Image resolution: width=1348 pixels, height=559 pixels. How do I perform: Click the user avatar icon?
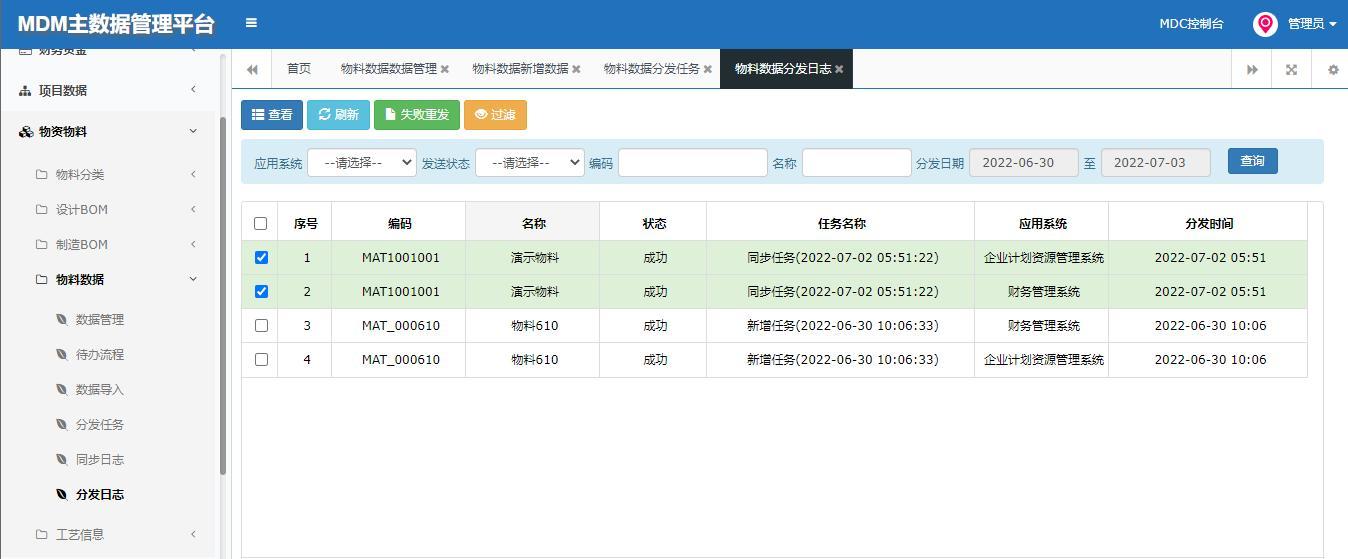pyautogui.click(x=1265, y=24)
